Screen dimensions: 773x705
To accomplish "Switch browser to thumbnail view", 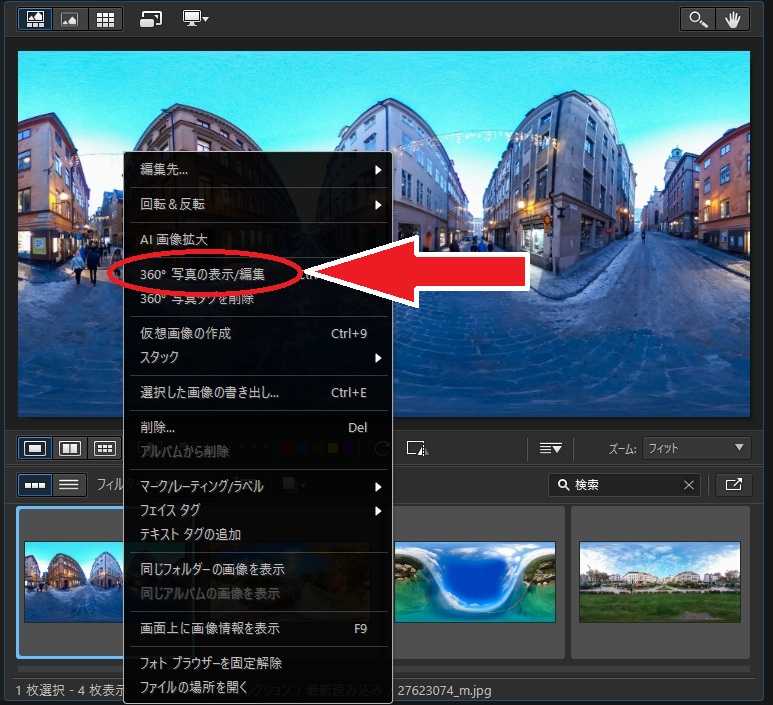I will pos(35,485).
